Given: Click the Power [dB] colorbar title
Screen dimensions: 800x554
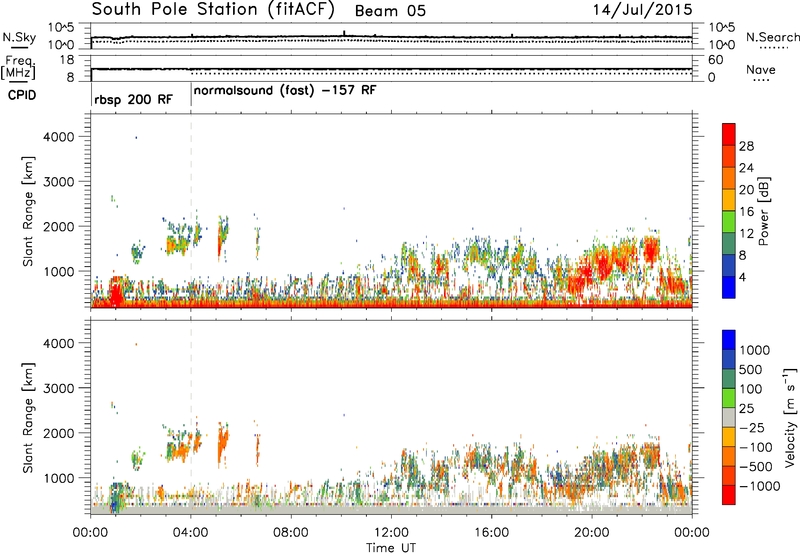Looking at the screenshot, I should pos(764,211).
